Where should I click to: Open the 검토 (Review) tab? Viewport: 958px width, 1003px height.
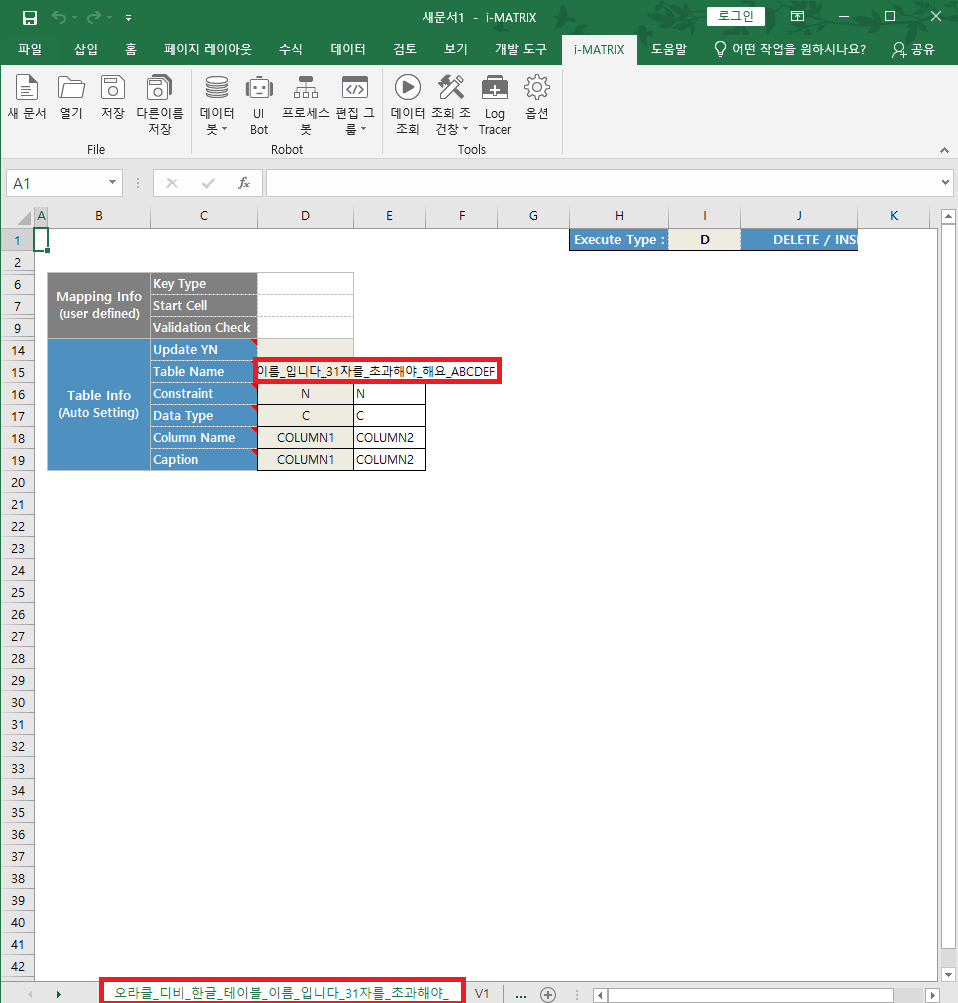[x=405, y=49]
